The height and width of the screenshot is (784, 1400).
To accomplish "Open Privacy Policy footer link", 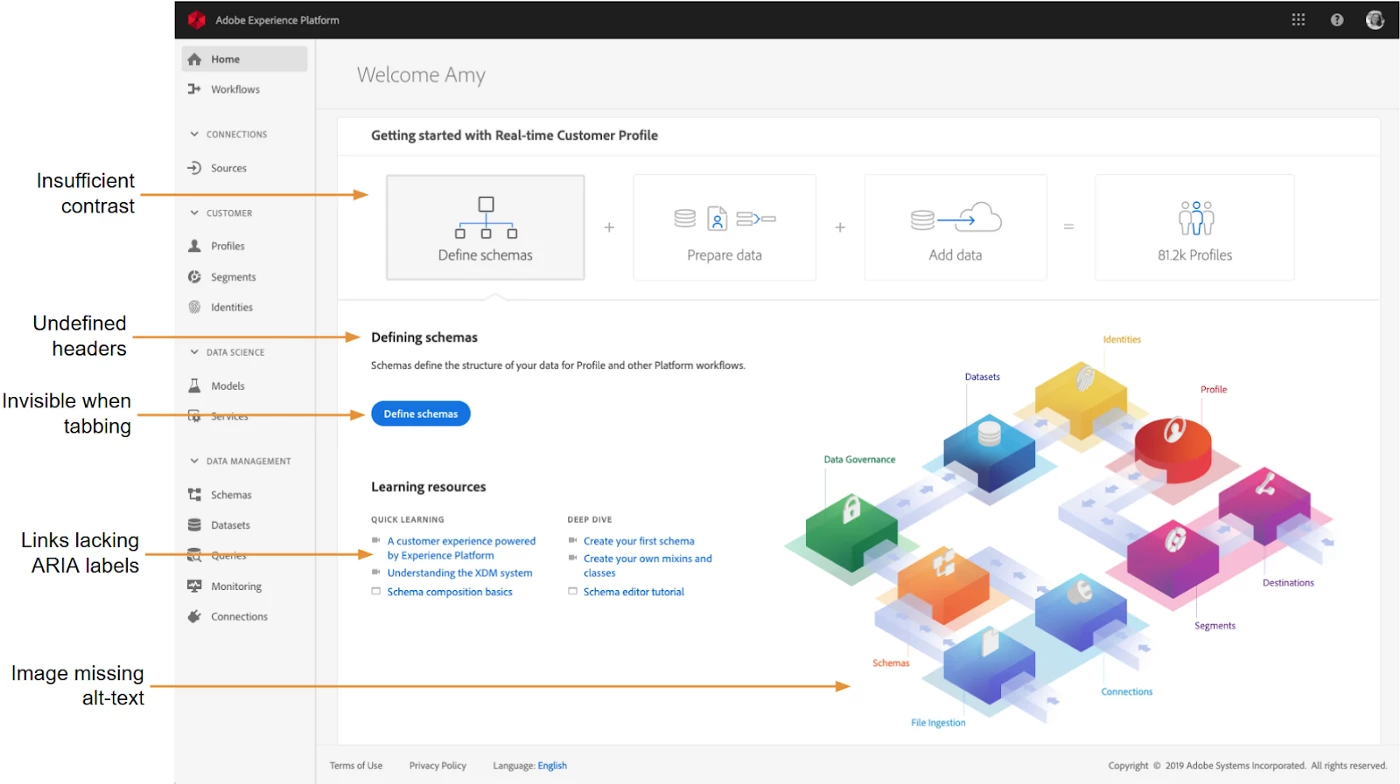I will 438,766.
